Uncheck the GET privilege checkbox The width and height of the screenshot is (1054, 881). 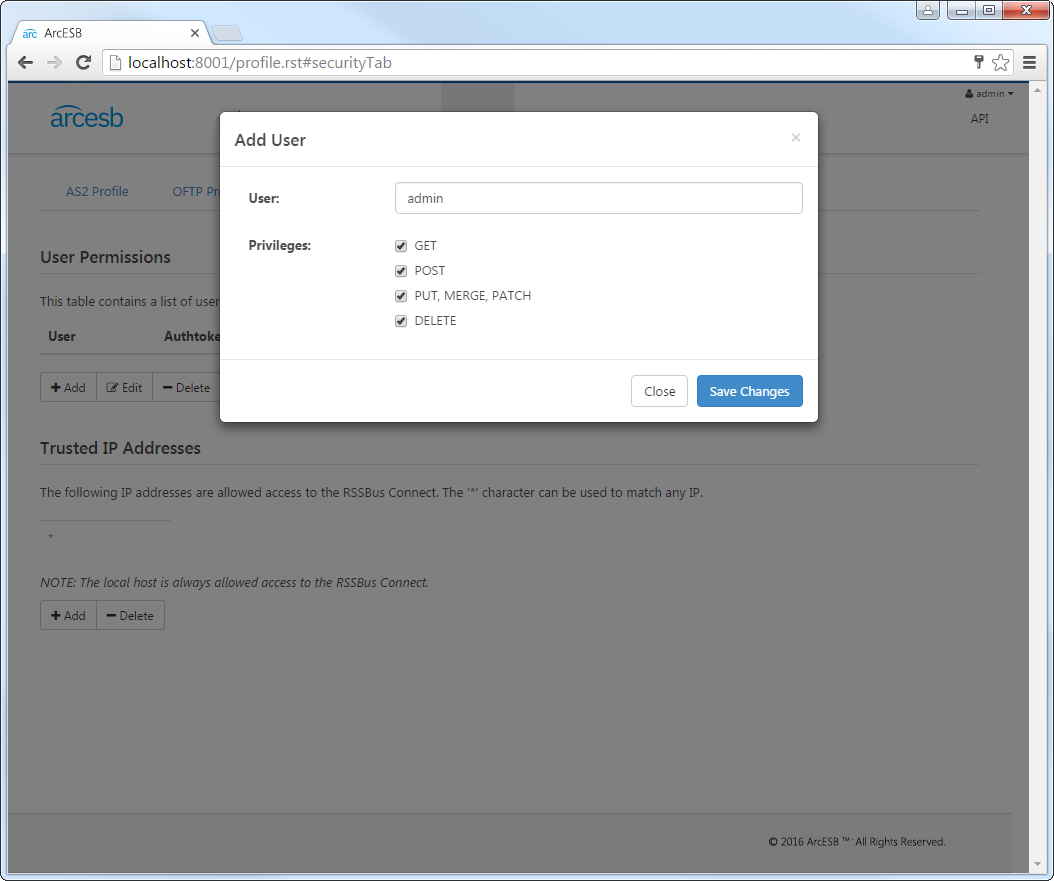pyautogui.click(x=401, y=246)
